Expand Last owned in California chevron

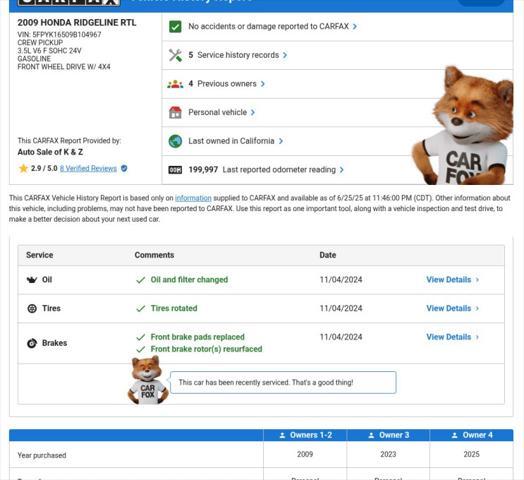[281, 141]
